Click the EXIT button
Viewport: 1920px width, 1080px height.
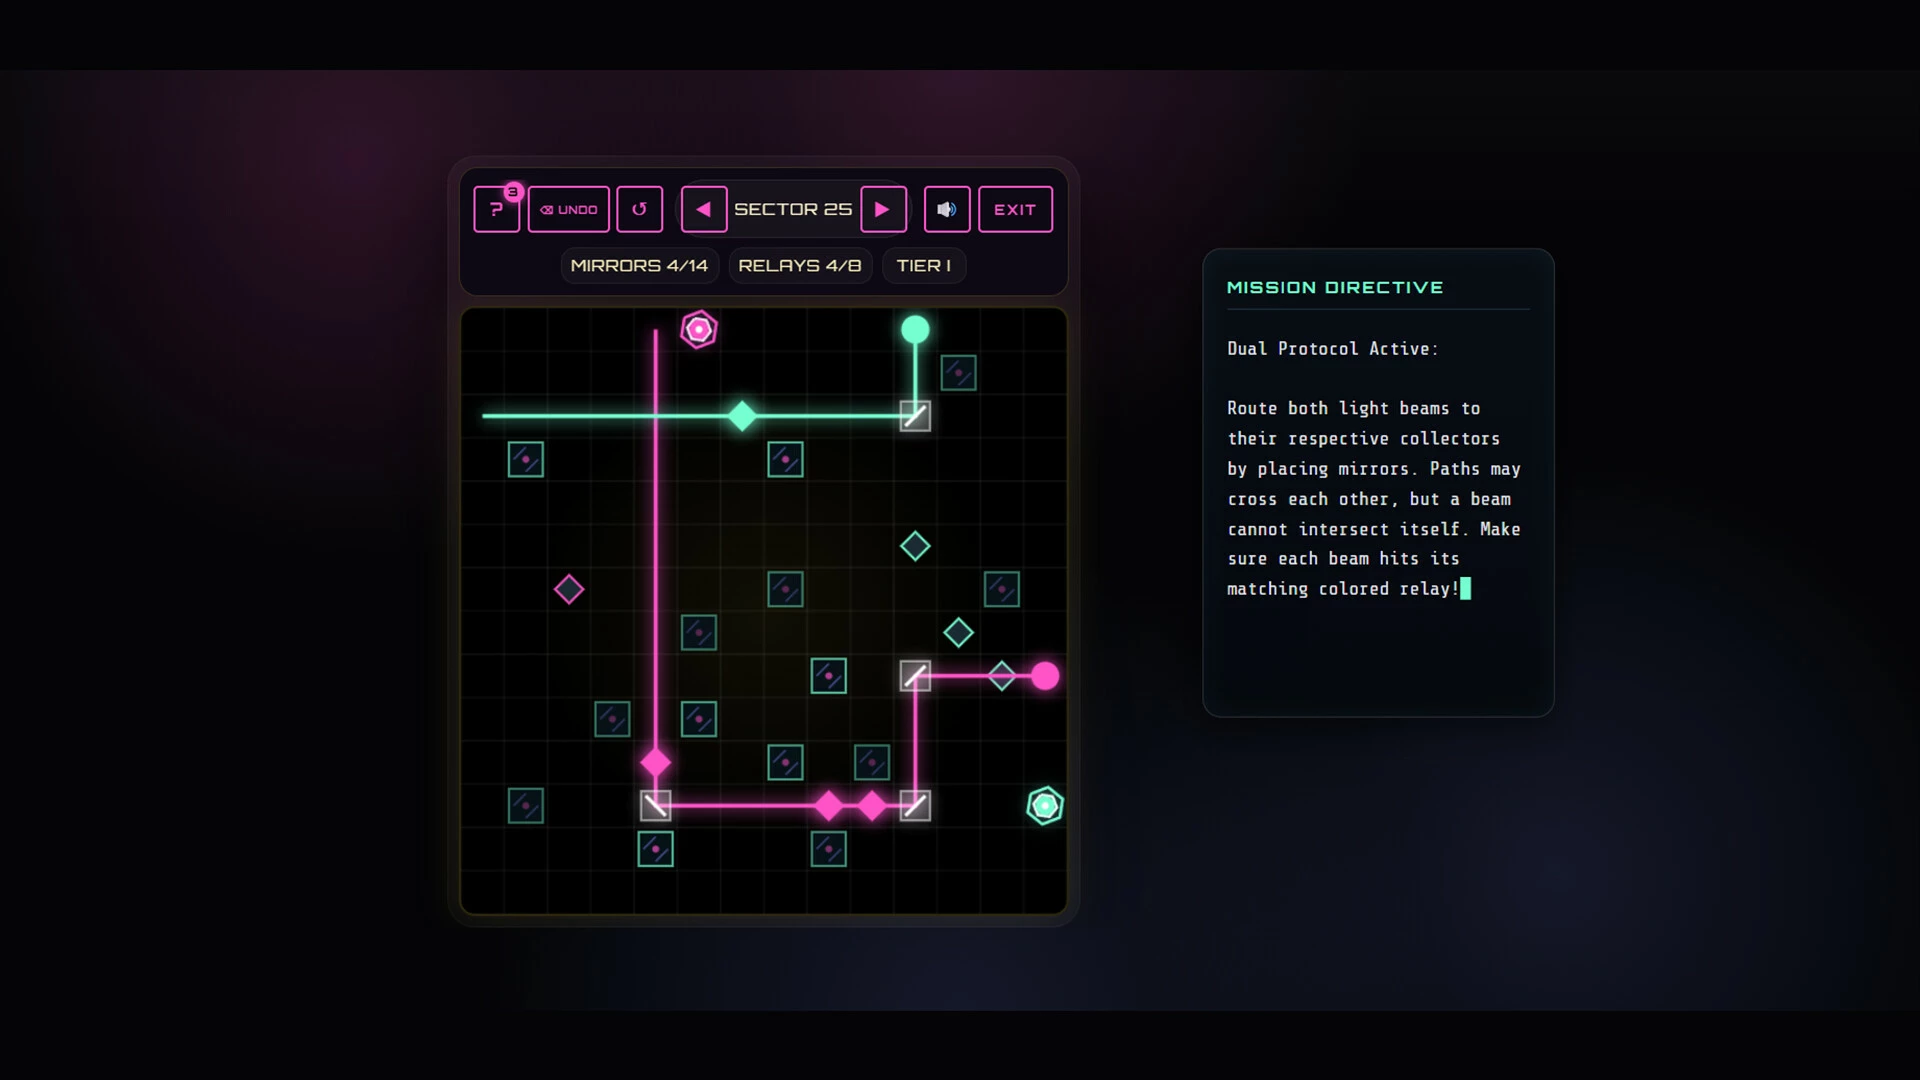(x=1015, y=209)
